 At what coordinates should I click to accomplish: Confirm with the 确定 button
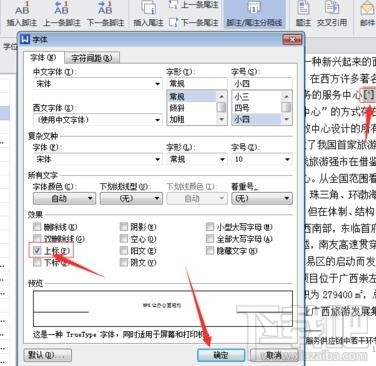click(x=221, y=355)
